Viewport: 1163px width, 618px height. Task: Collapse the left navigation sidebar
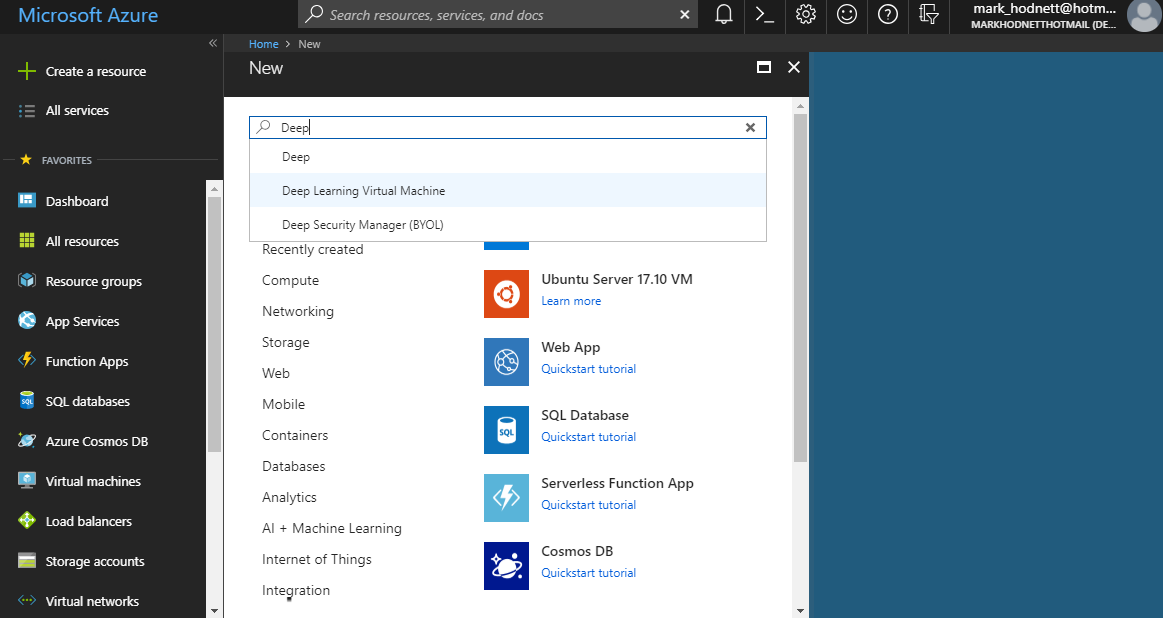(x=213, y=43)
